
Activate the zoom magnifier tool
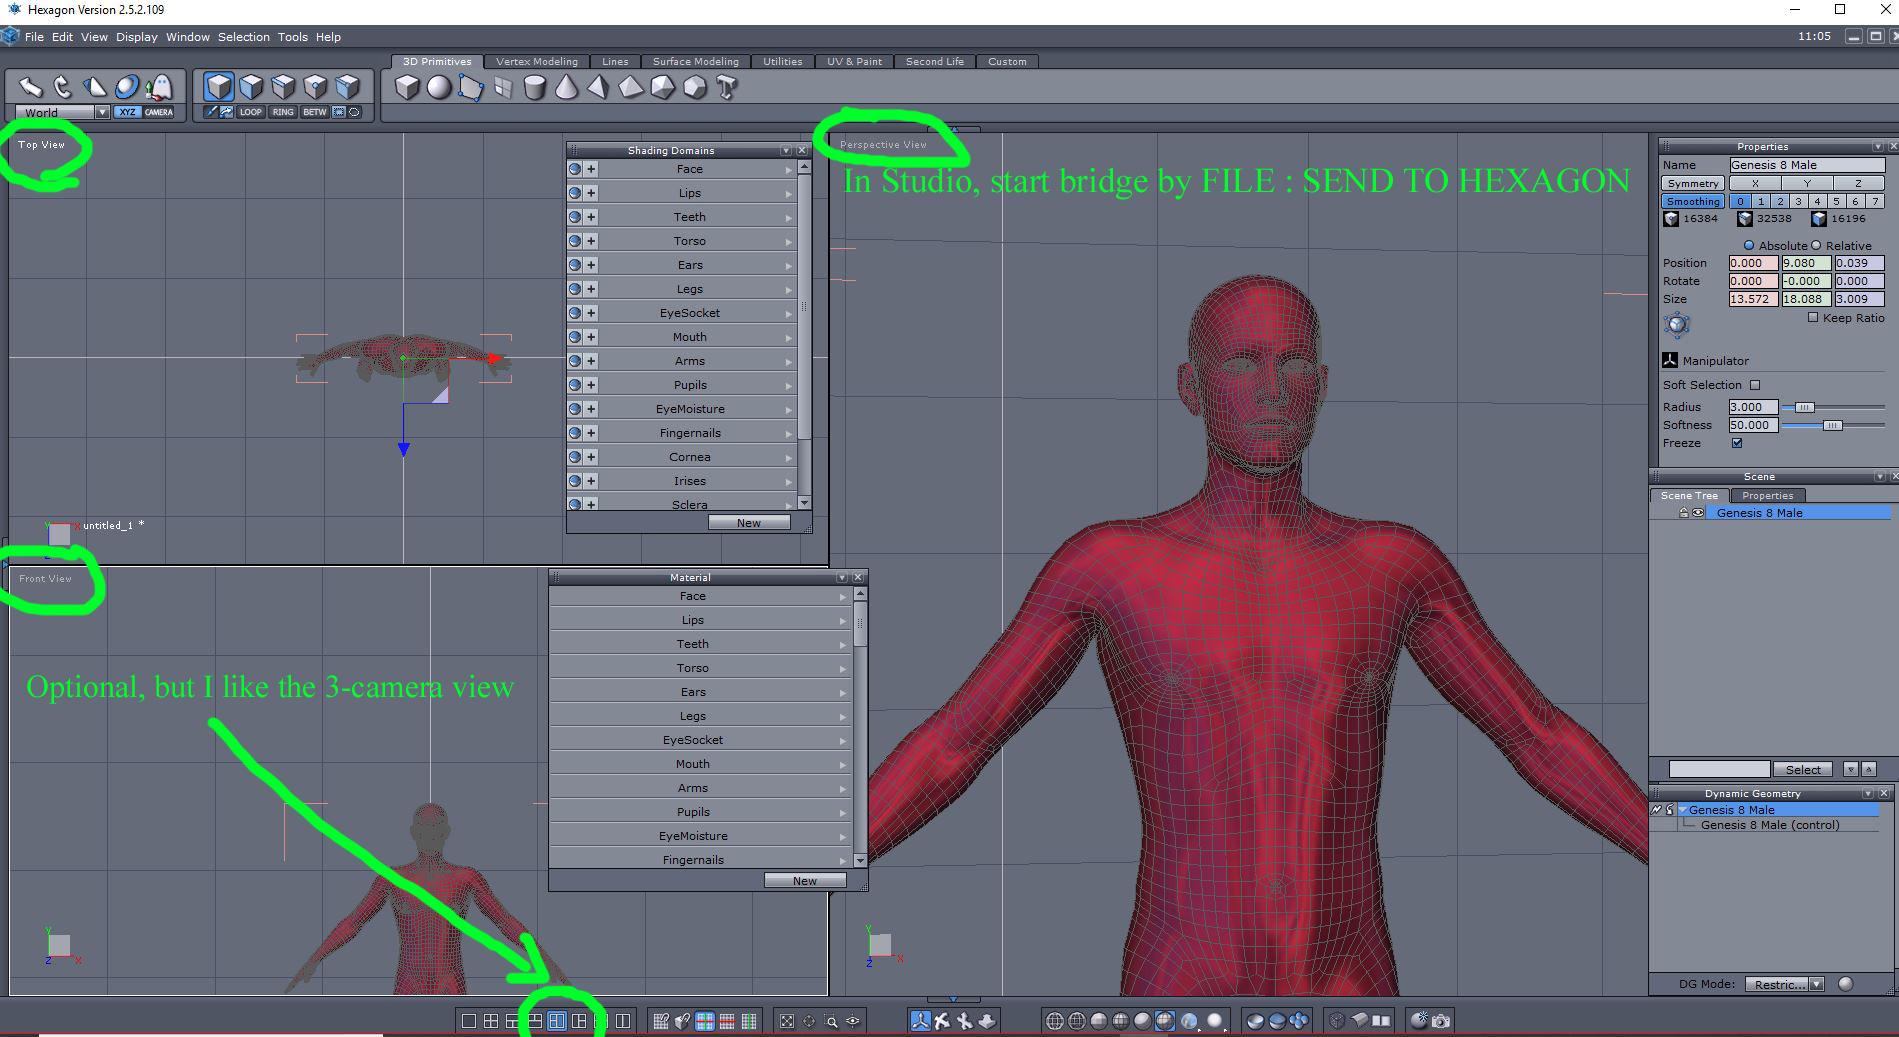[x=831, y=1021]
